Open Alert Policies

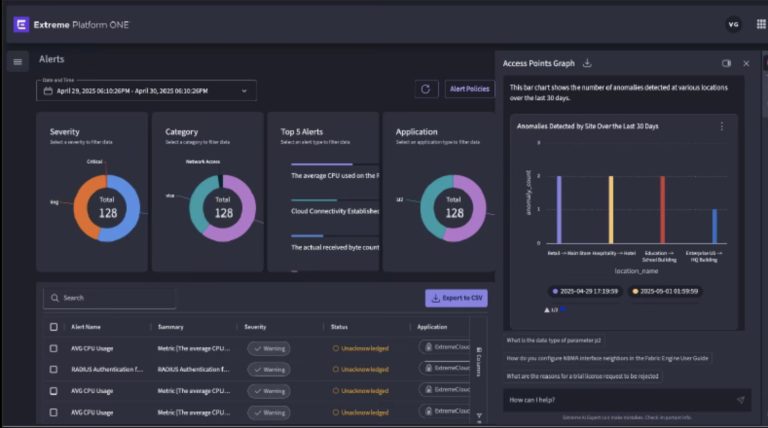(x=469, y=89)
